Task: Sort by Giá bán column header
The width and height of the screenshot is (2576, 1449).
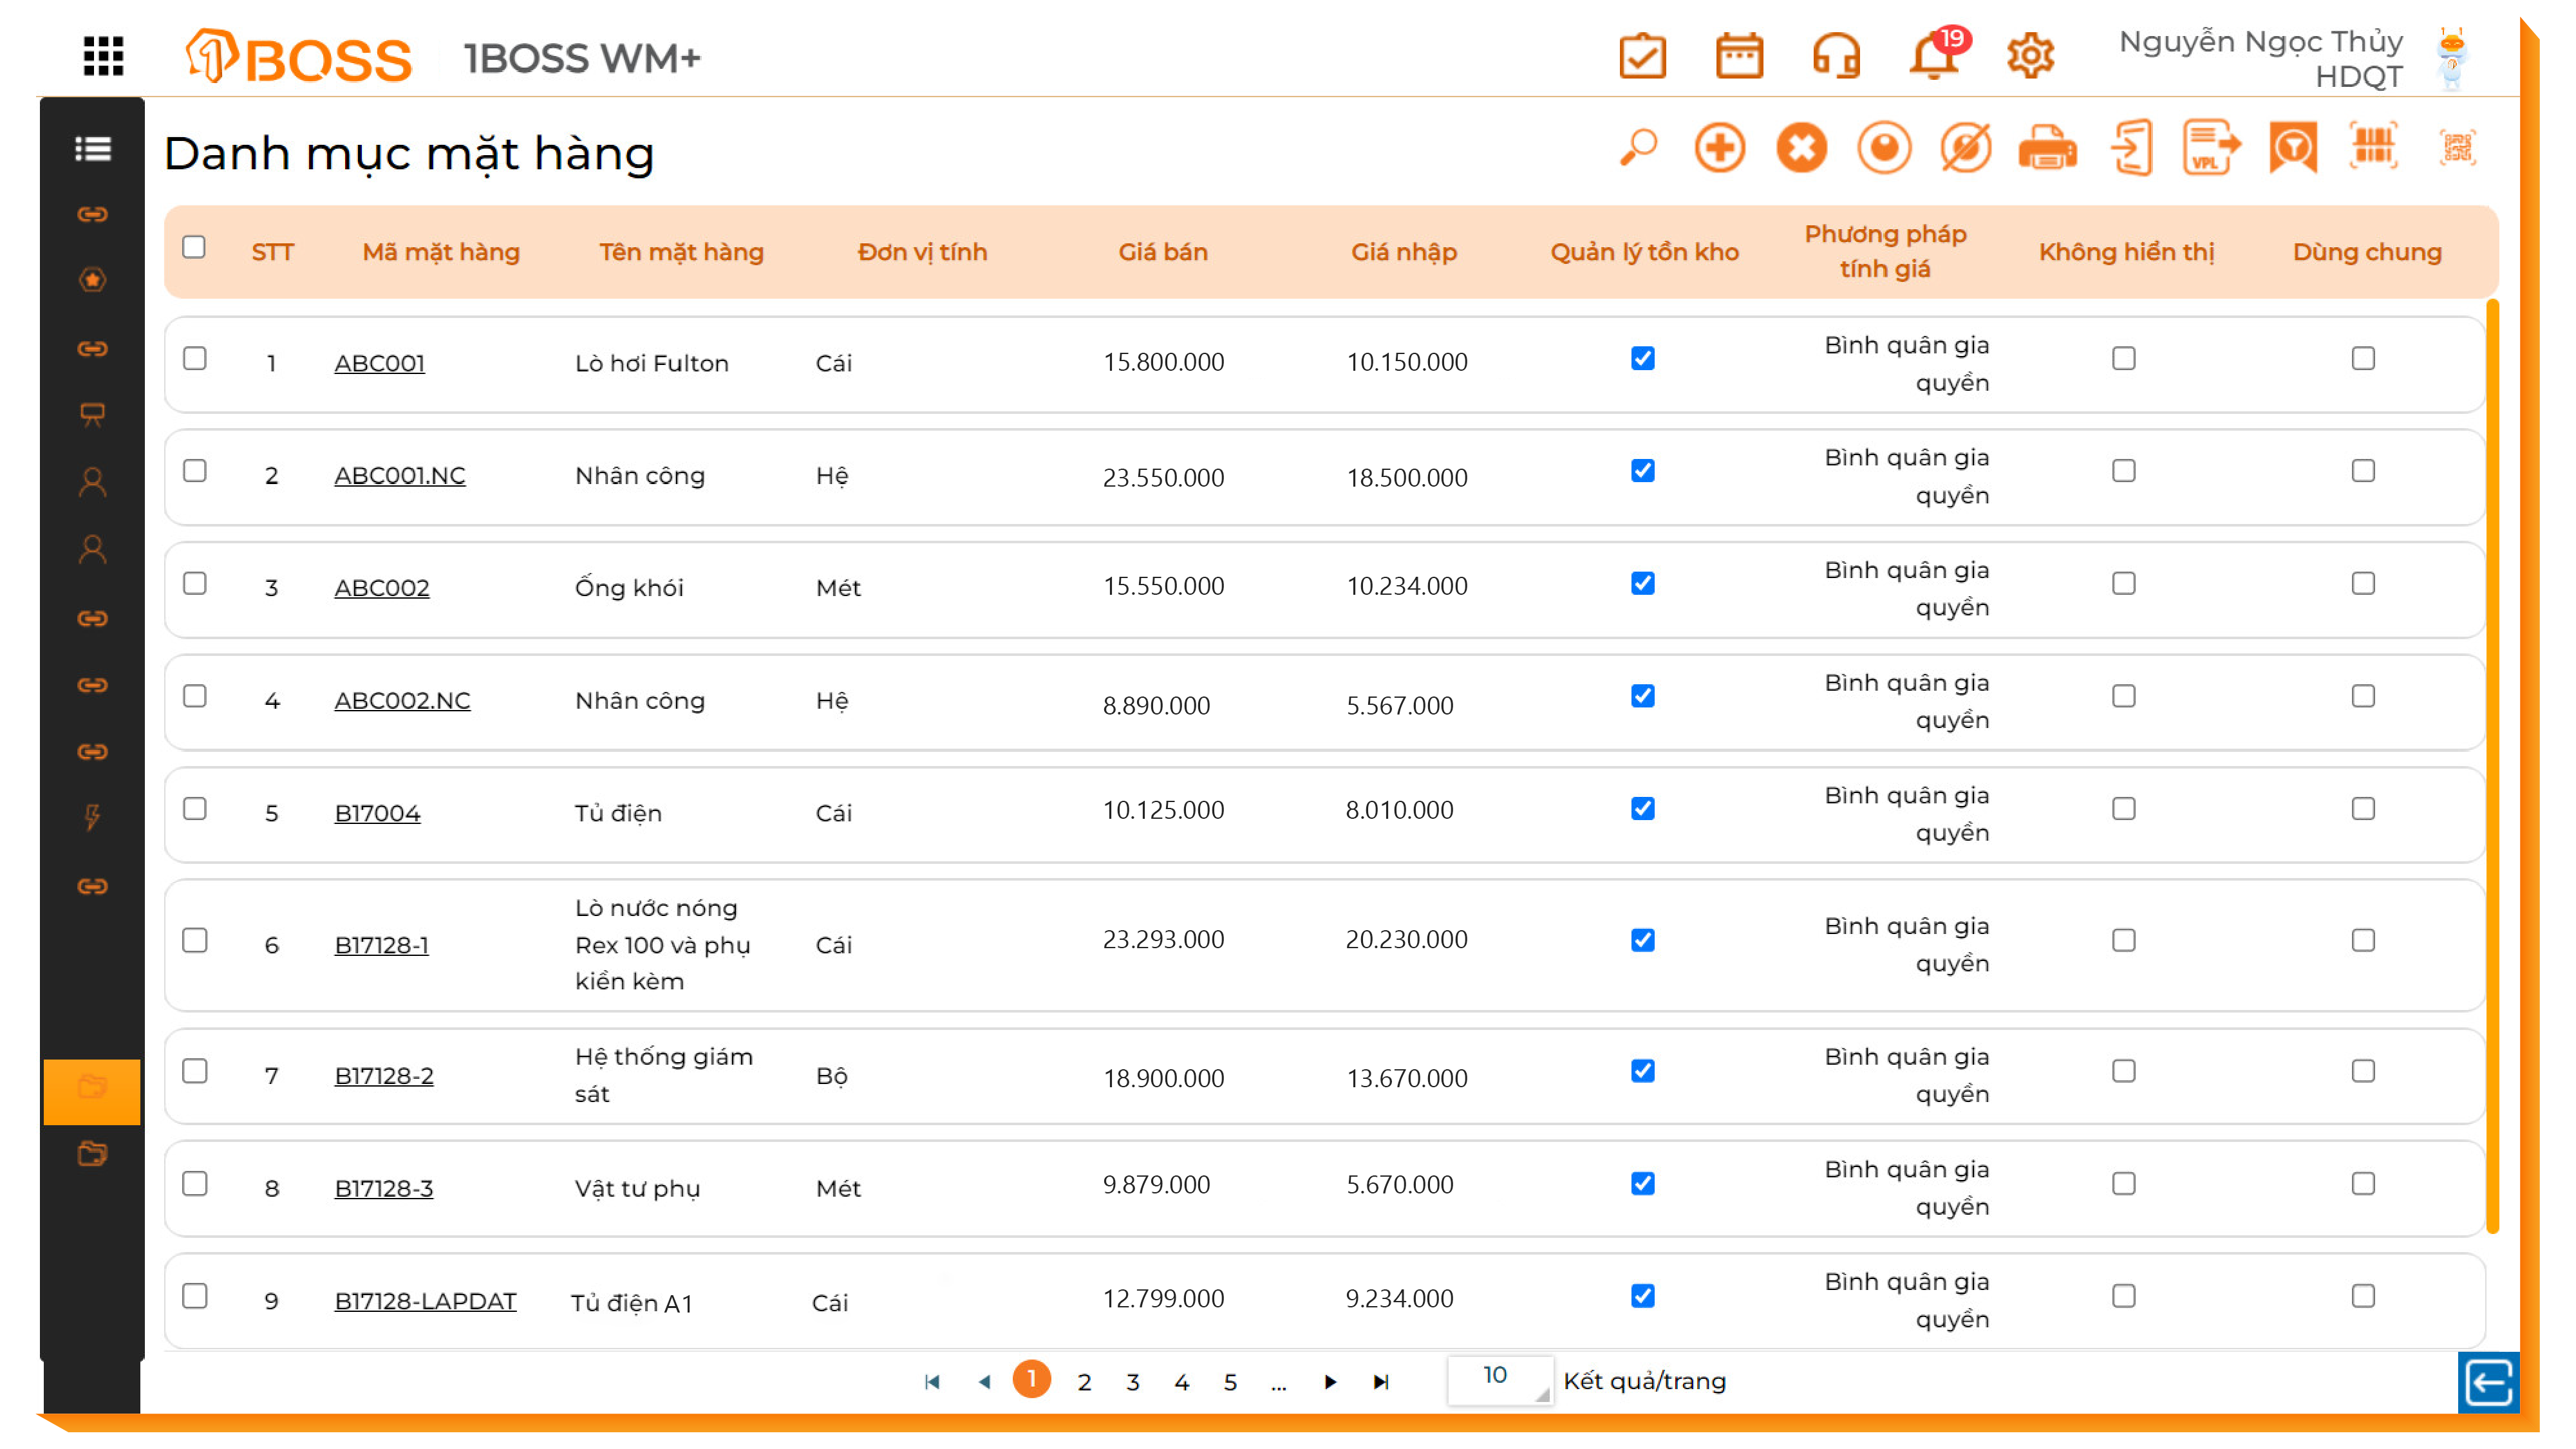Action: coord(1162,252)
